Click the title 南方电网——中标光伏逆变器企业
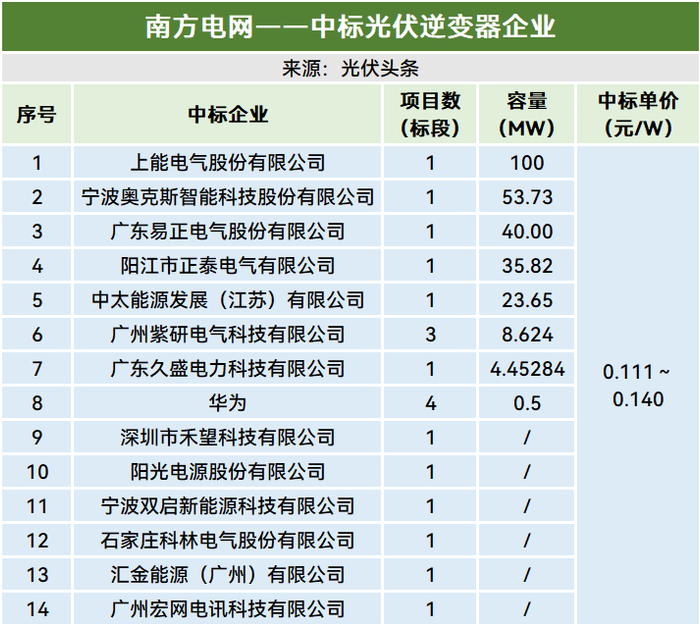The width and height of the screenshot is (700, 626). tap(350, 27)
